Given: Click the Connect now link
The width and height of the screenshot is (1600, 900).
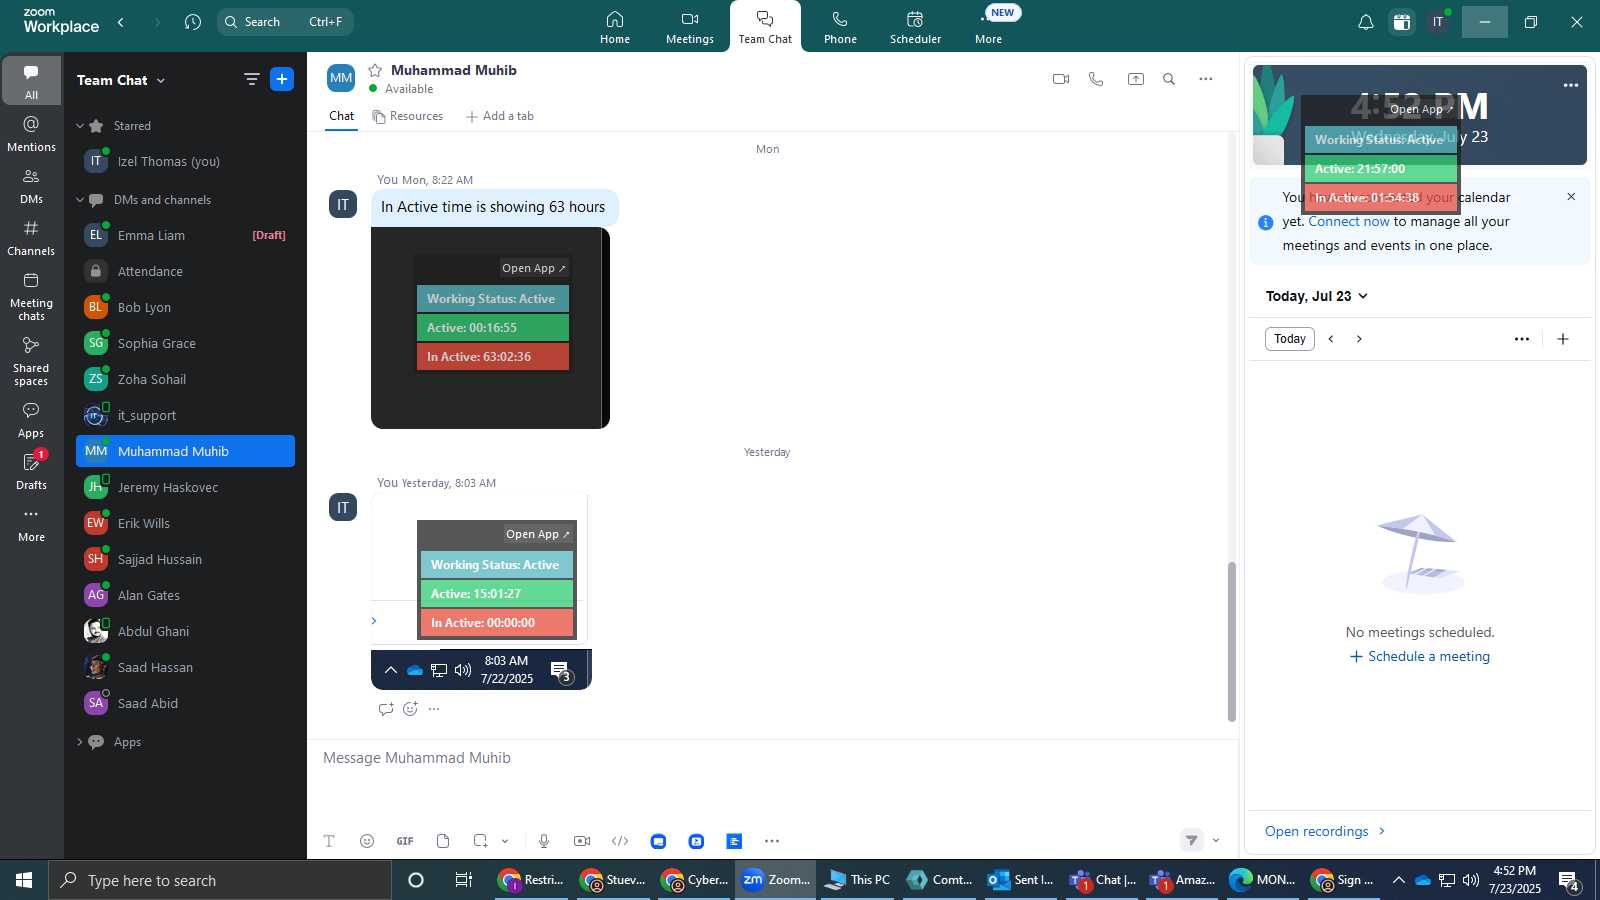Looking at the screenshot, I should 1349,221.
